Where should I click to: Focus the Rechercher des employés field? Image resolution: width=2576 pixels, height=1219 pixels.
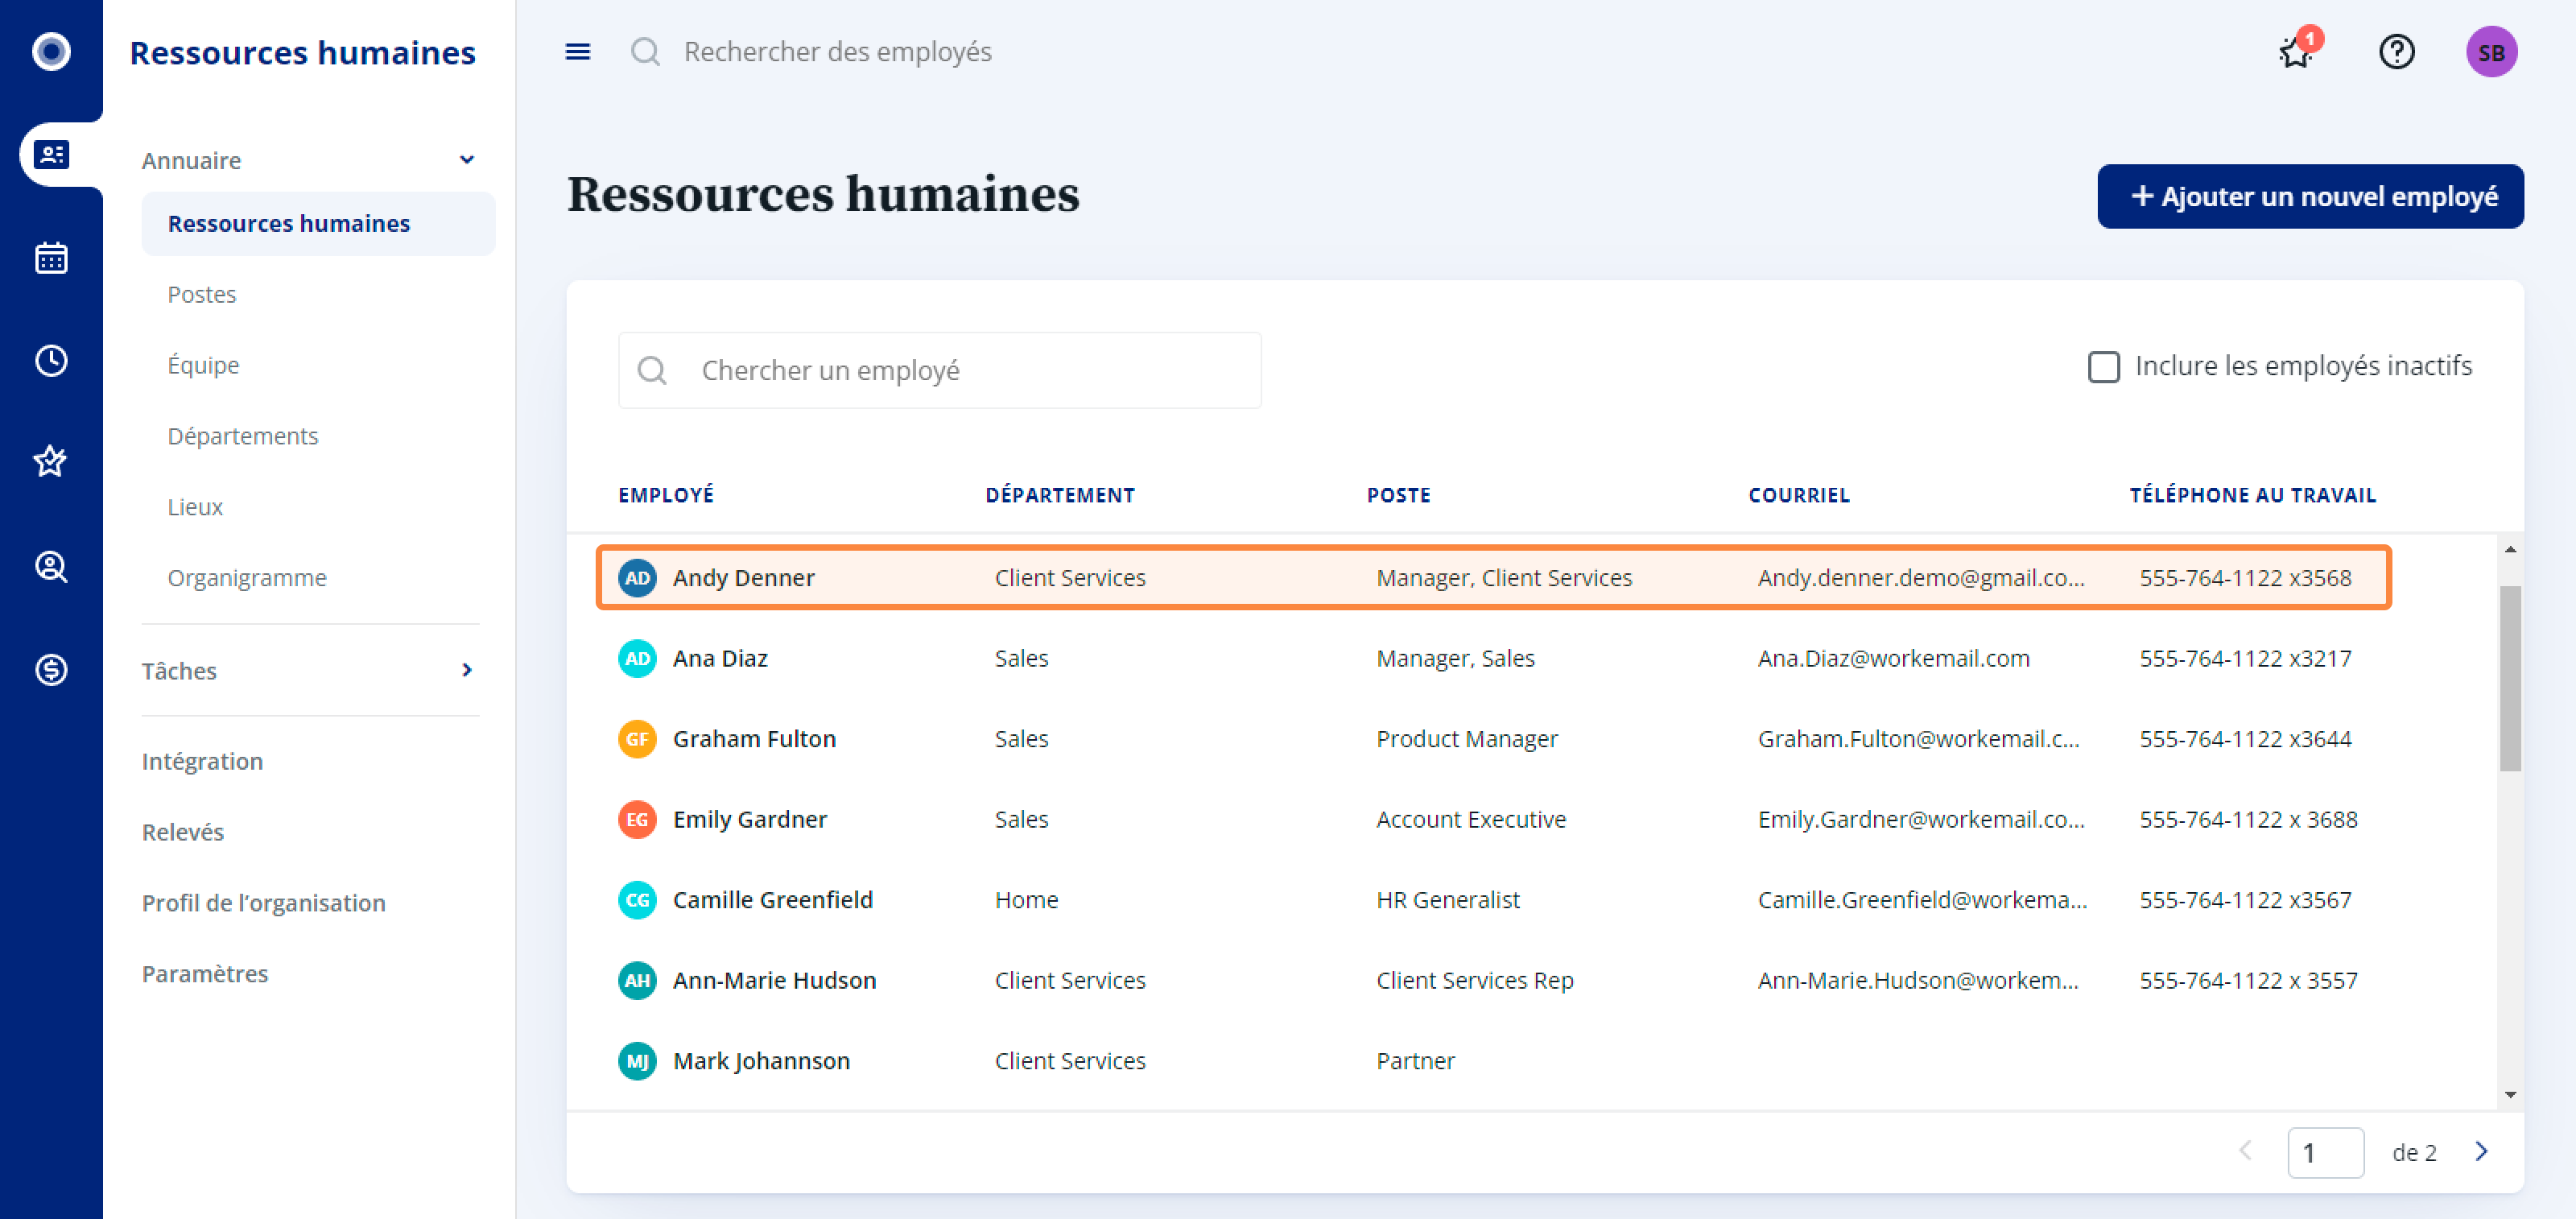click(837, 52)
